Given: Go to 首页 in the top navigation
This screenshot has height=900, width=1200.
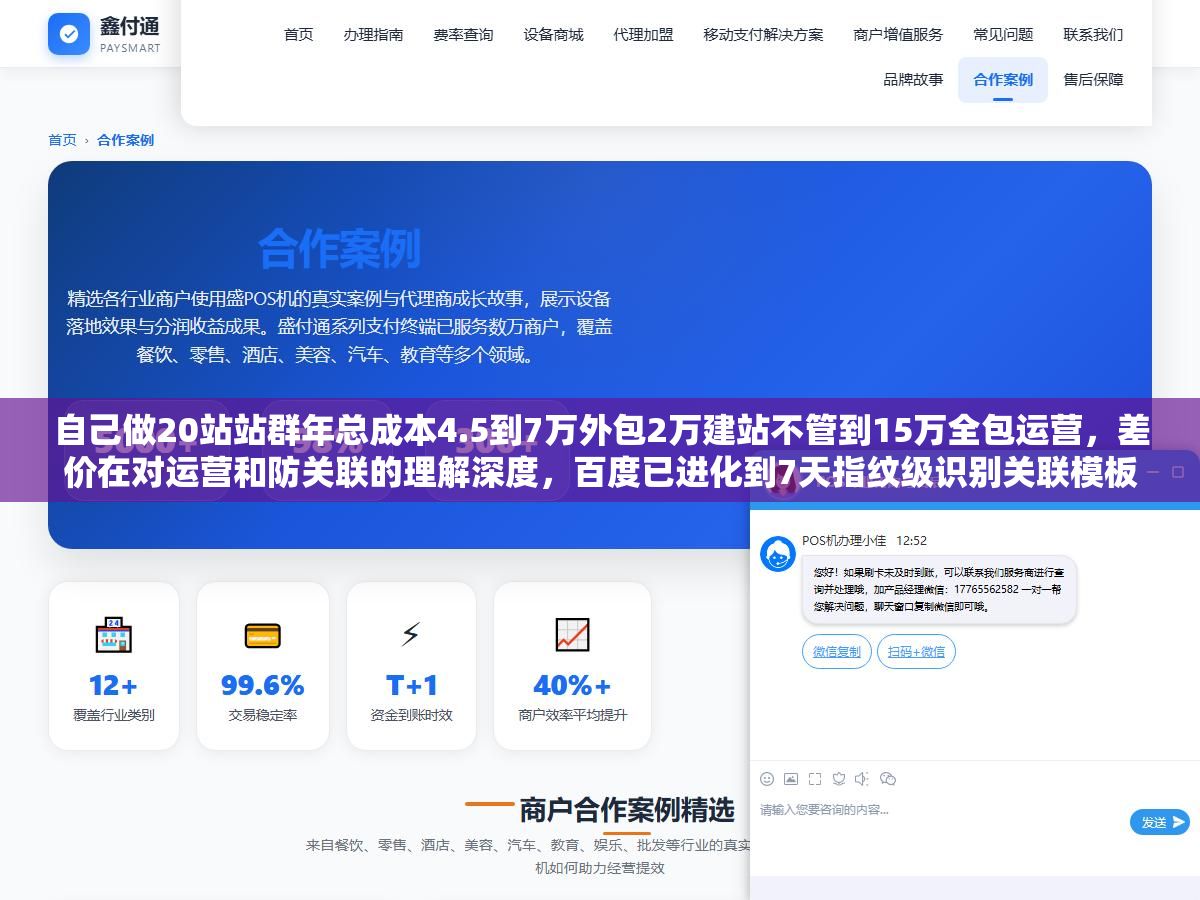Looking at the screenshot, I should (x=298, y=34).
